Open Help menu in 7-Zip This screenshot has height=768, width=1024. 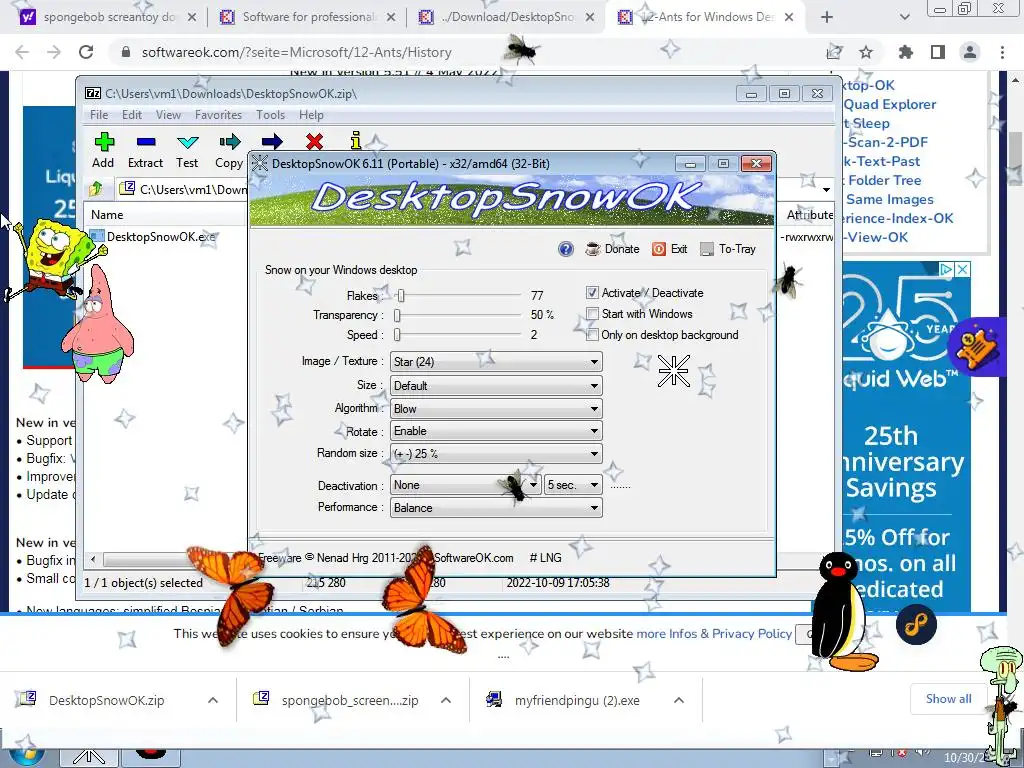(x=312, y=115)
